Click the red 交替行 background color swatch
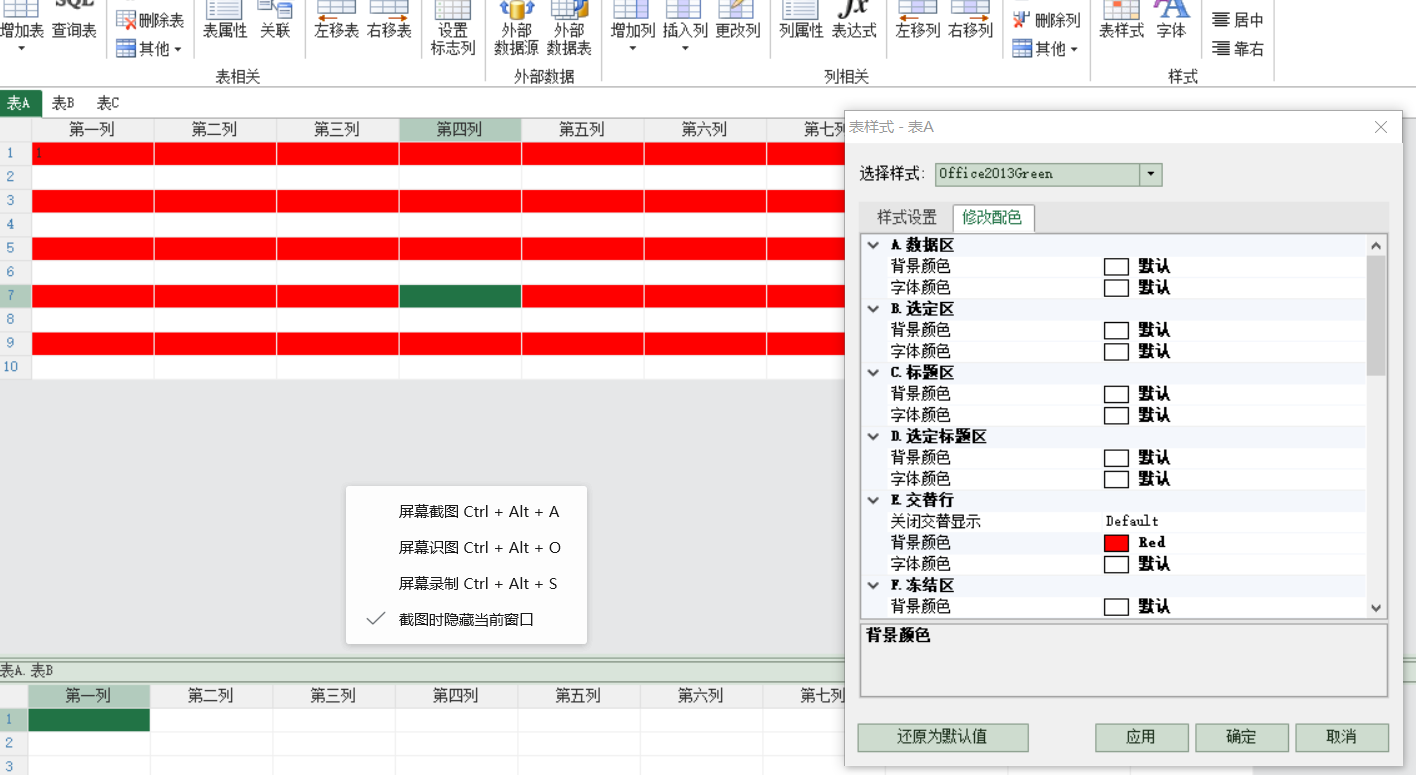Screen dimensions: 1416x775 click(1116, 543)
